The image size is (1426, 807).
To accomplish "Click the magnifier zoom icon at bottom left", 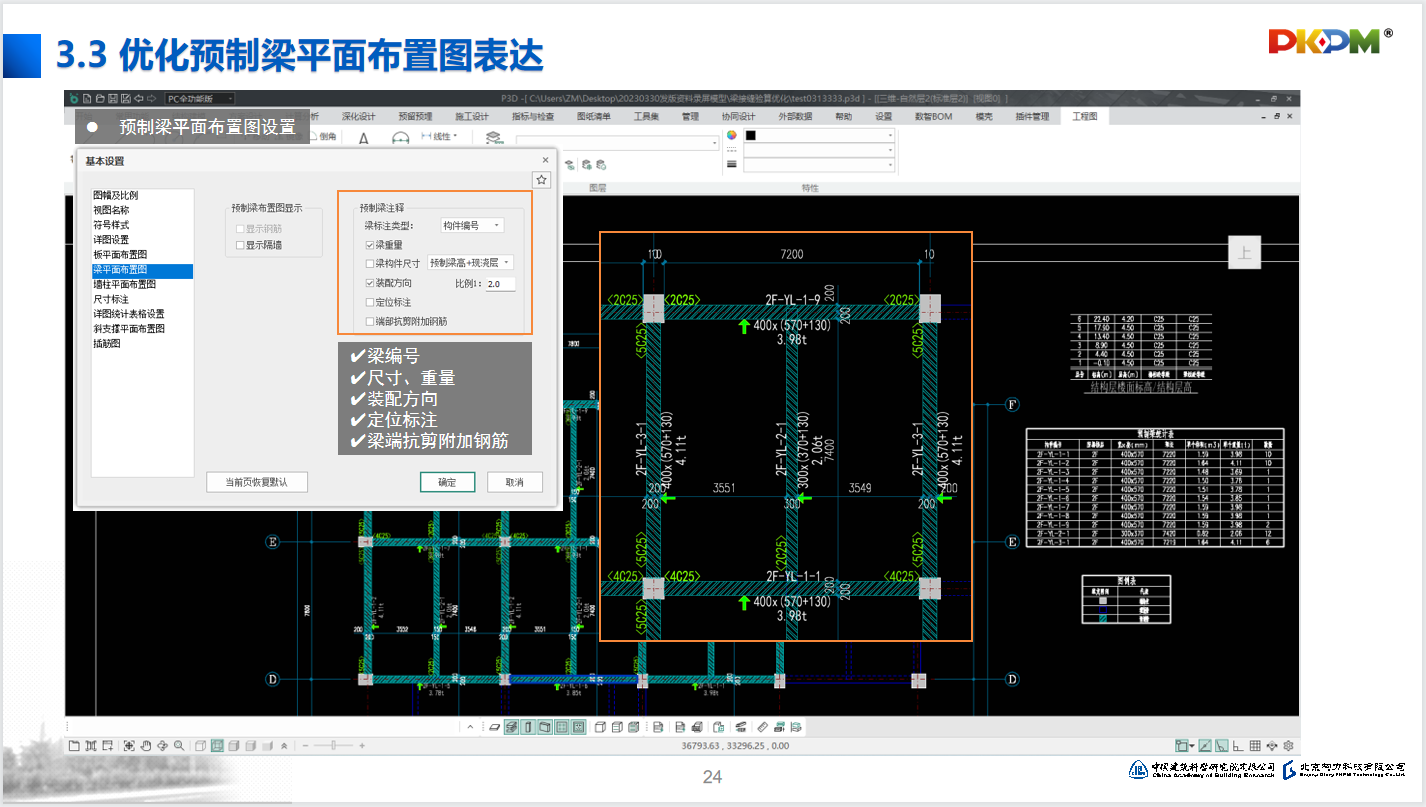I will pos(179,746).
